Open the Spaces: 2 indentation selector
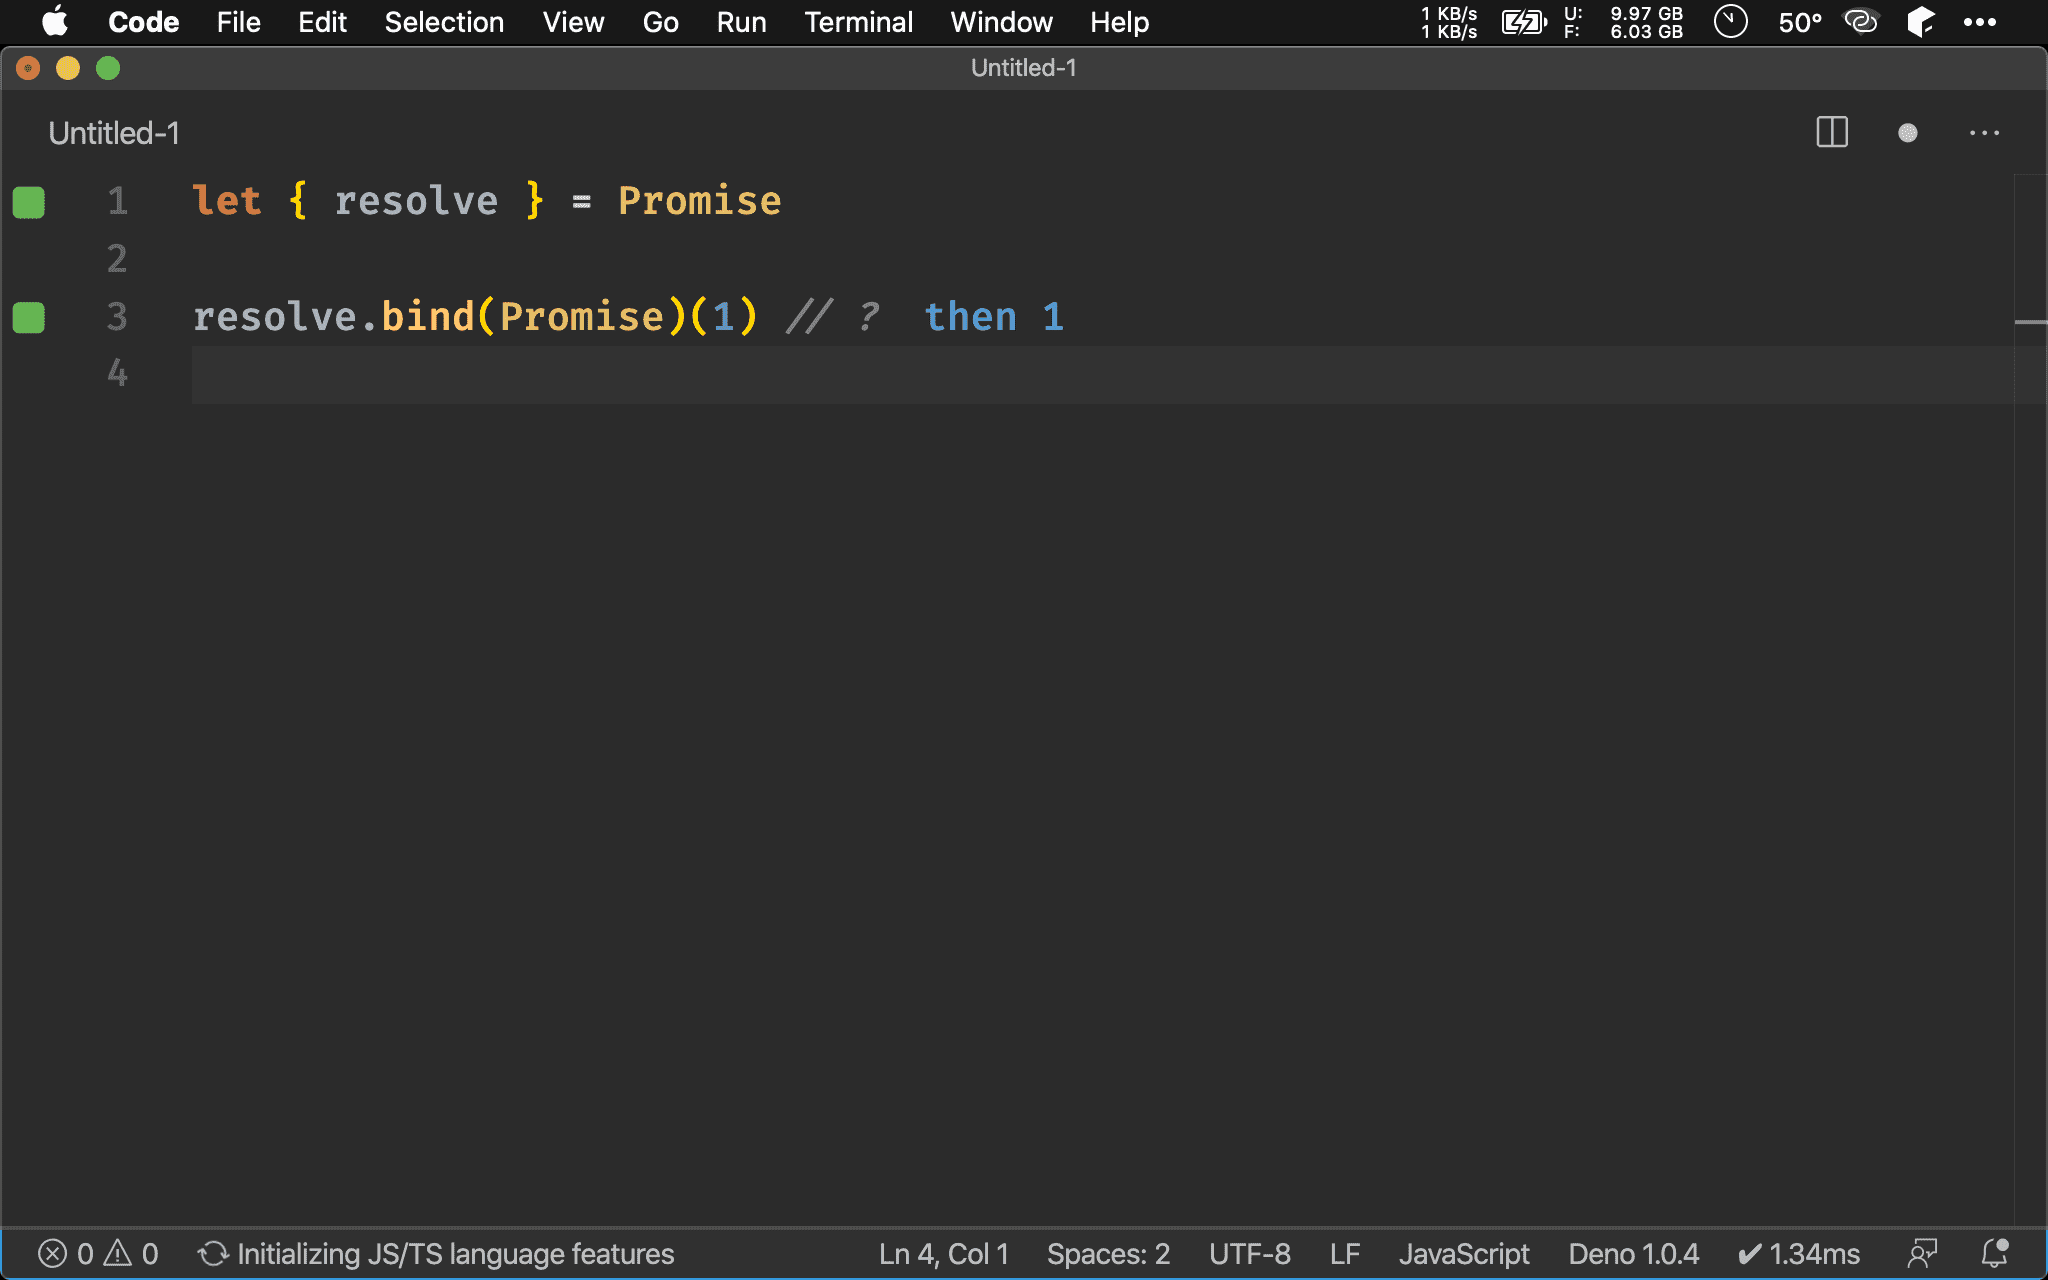This screenshot has height=1280, width=2048. point(1108,1254)
